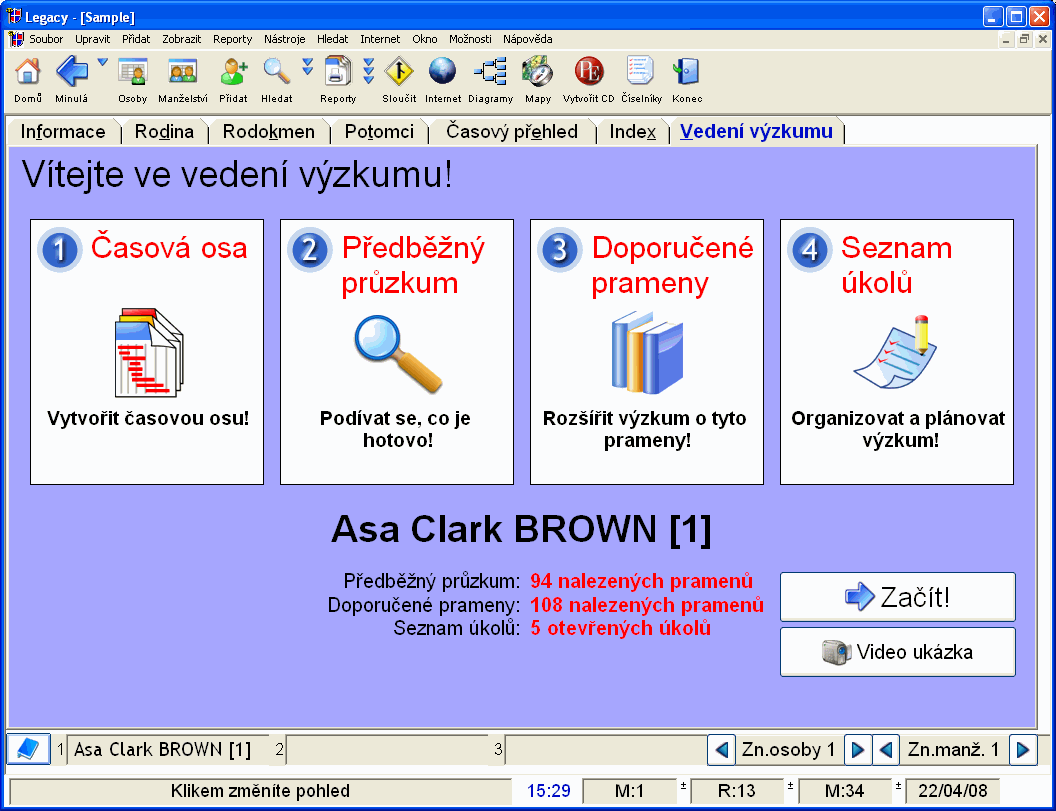The width and height of the screenshot is (1056, 811).
Task: Click the Konec exit door icon
Action: coord(686,72)
